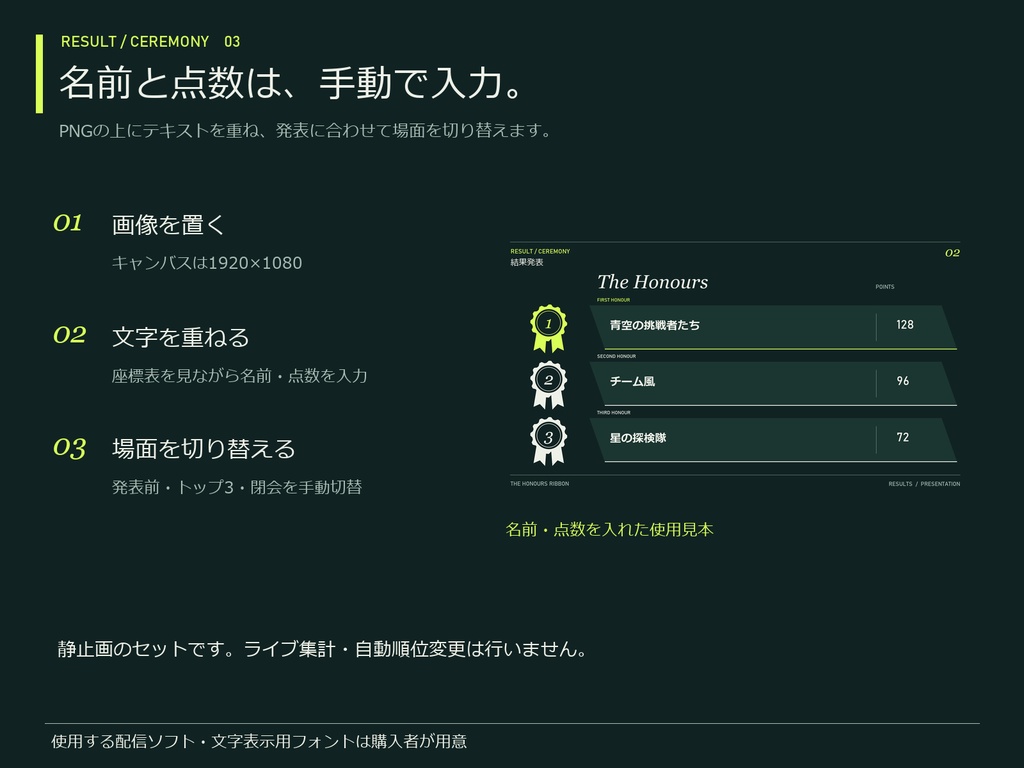Click the FIRST HONOUR label
Viewport: 1024px width, 768px height.
(x=613, y=300)
